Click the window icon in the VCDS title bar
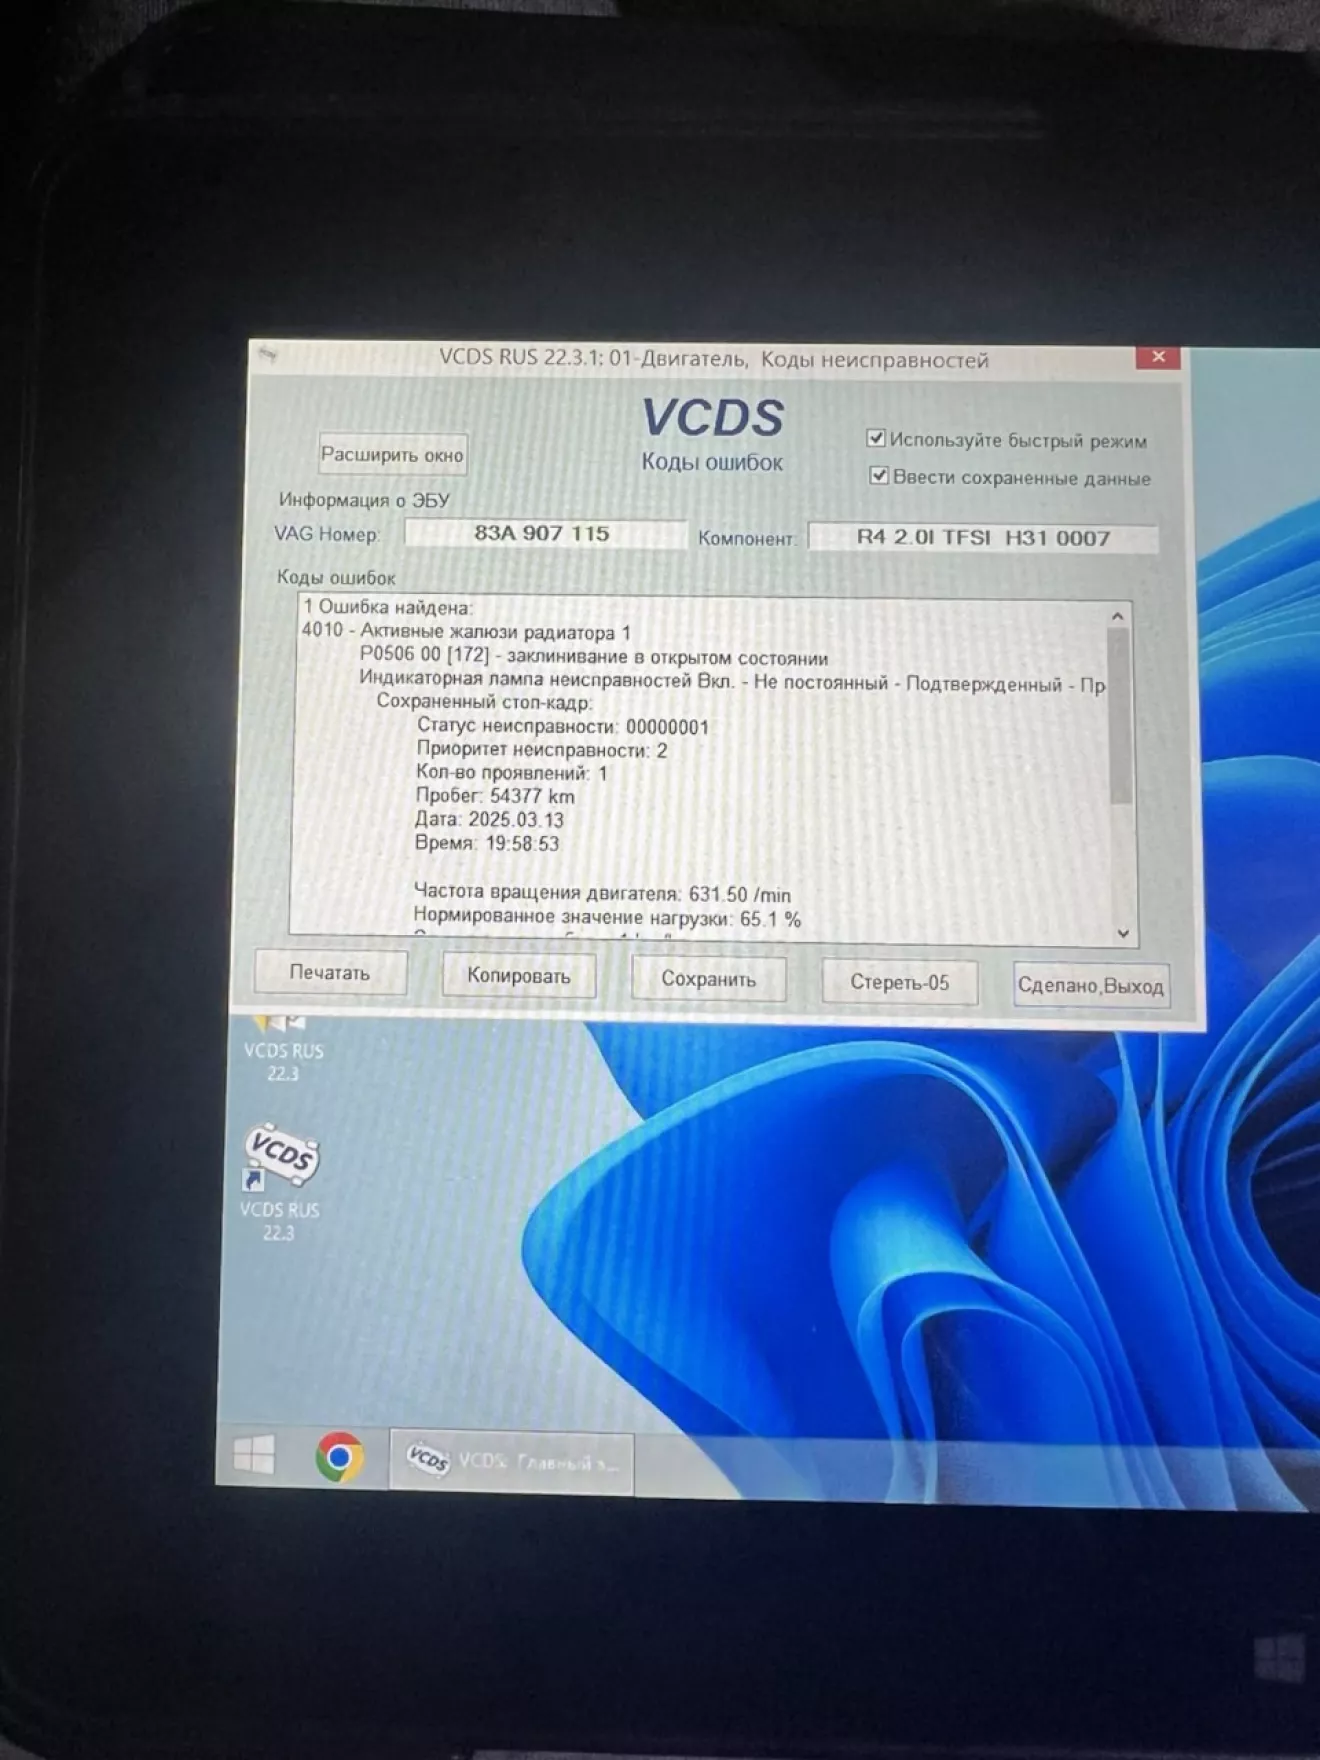Screen dimensions: 1320x1760 267,354
